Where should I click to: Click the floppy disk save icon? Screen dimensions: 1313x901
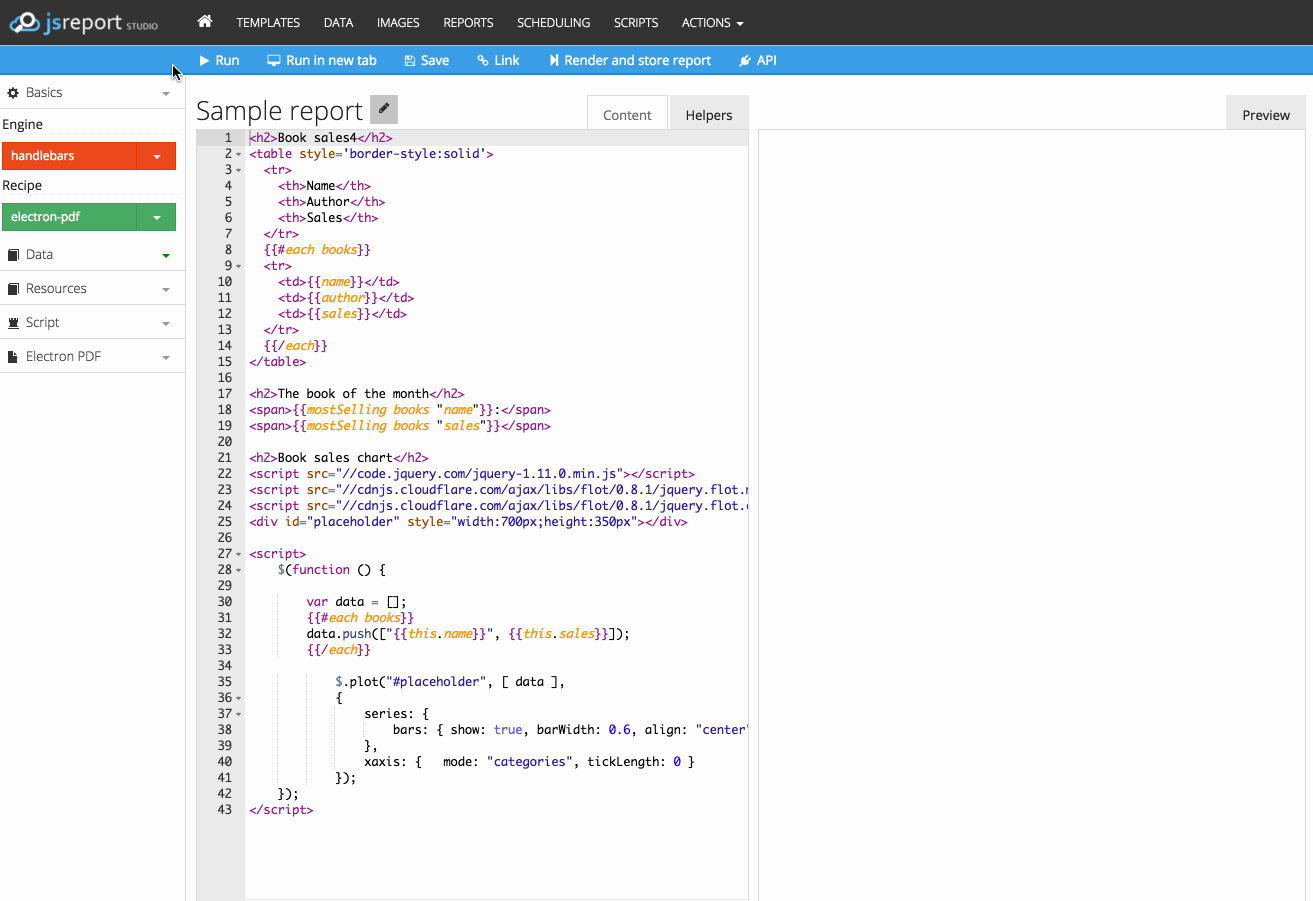pos(409,60)
